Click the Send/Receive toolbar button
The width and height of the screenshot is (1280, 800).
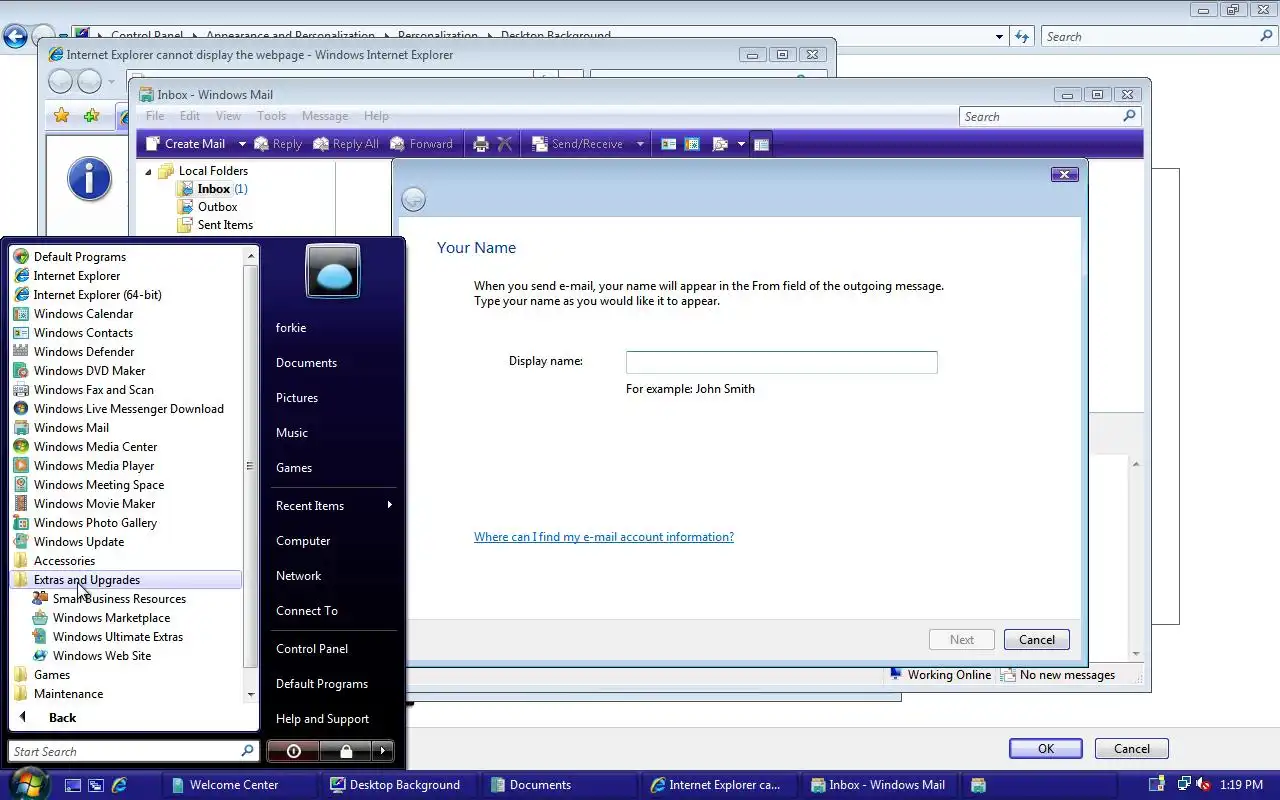pyautogui.click(x=577, y=144)
